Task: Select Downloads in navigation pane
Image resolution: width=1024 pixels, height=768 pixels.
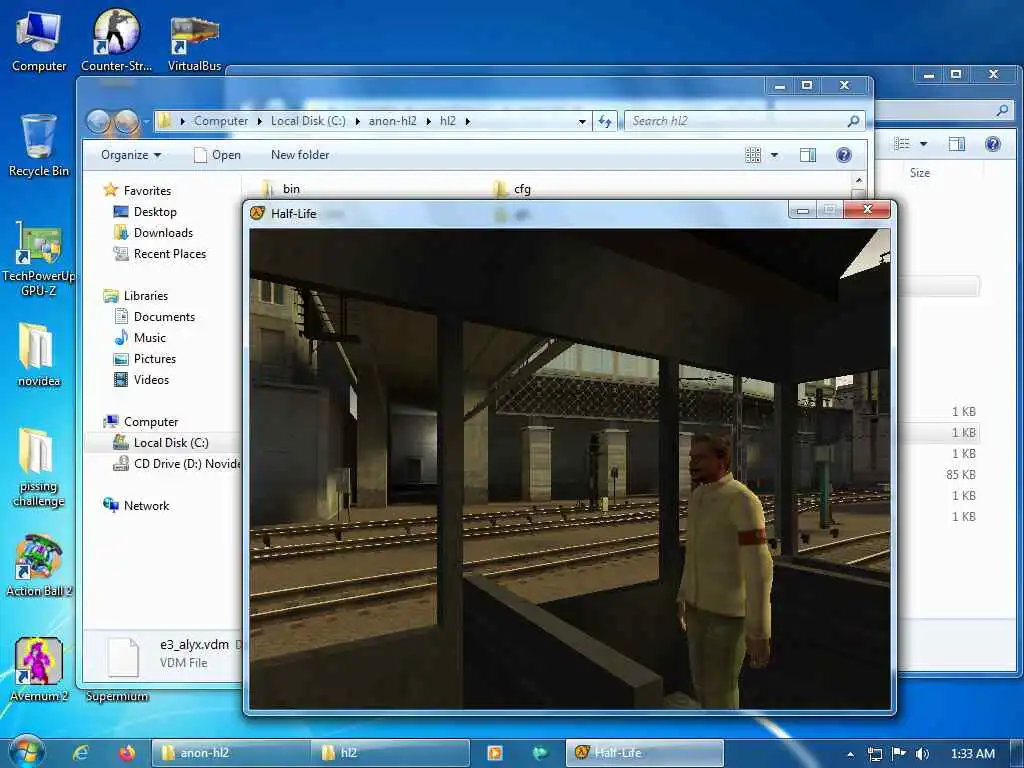Action: 153,232
